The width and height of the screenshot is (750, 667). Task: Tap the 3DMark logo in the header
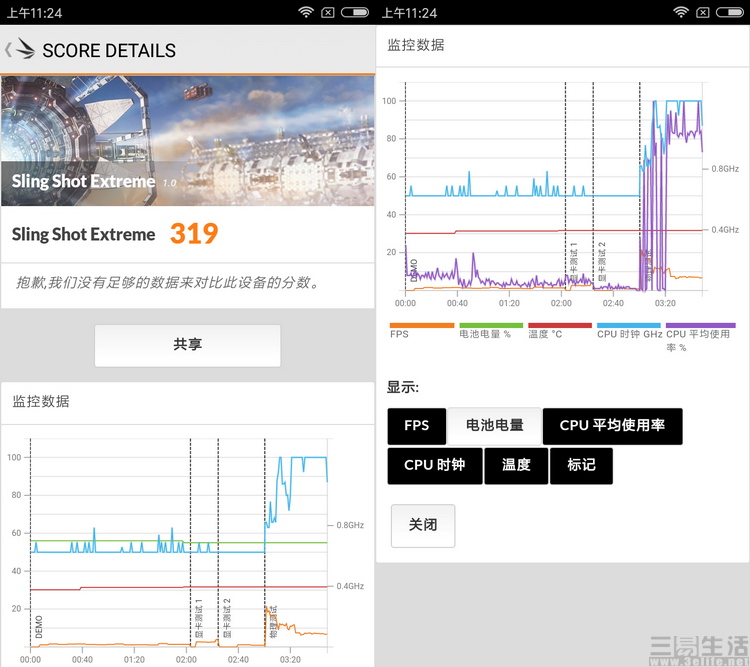(x=25, y=49)
